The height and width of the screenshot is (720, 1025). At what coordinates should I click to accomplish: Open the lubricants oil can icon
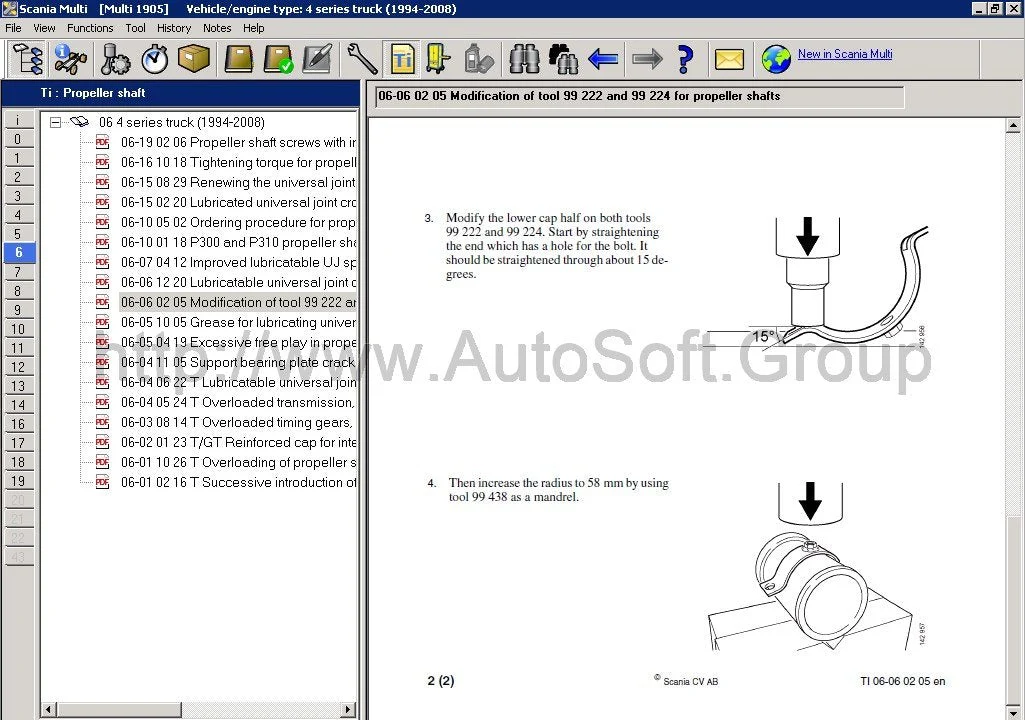pos(479,58)
